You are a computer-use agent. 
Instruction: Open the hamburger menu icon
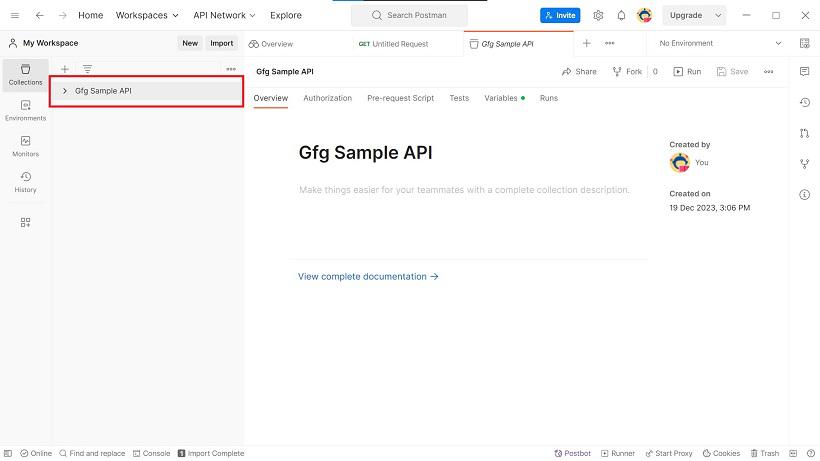15,15
